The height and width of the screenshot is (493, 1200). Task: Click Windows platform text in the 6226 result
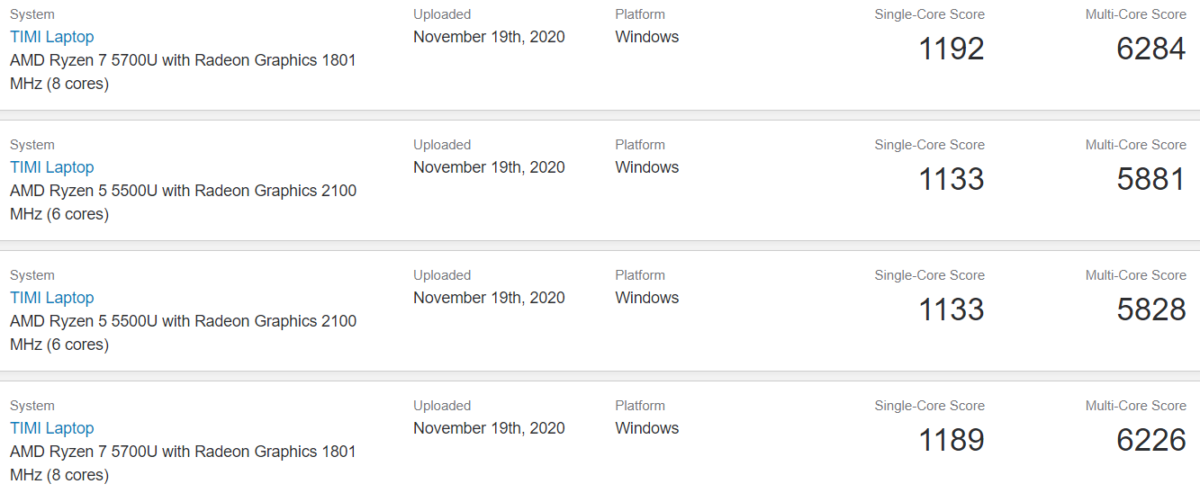[x=647, y=428]
